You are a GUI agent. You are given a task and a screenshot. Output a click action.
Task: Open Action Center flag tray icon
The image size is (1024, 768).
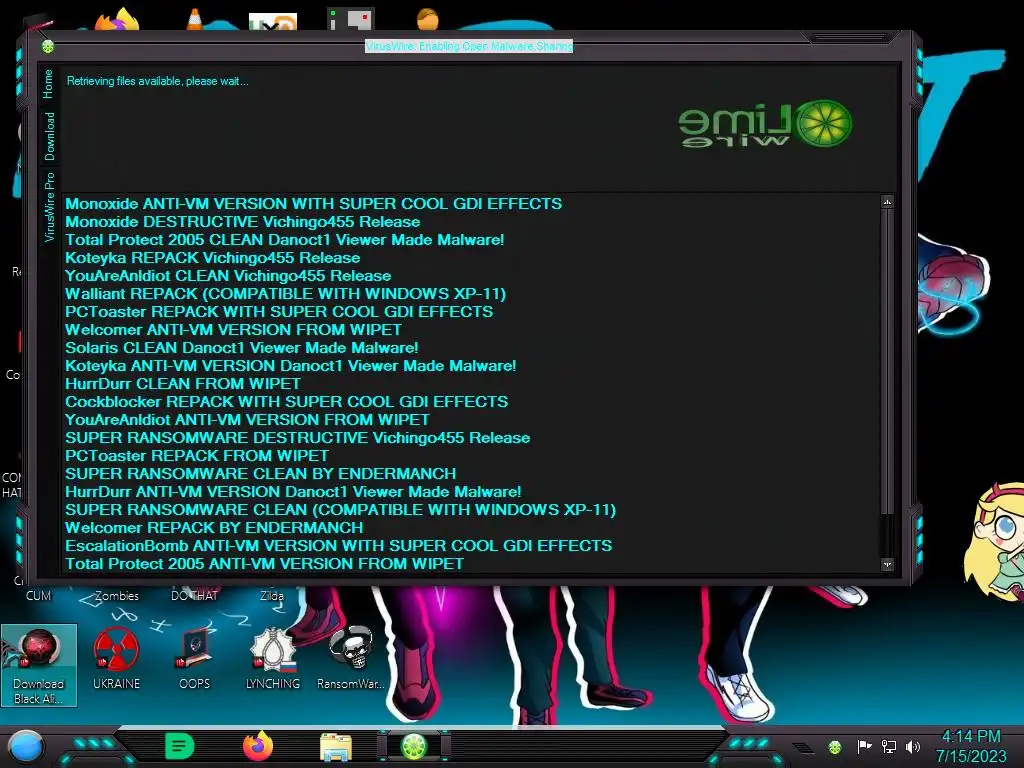pos(864,746)
